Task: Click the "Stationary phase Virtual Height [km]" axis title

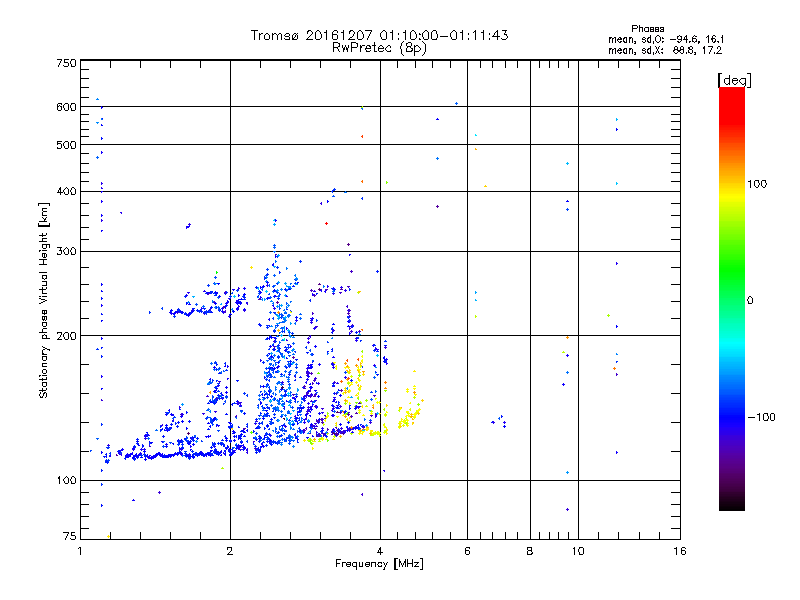Action: [44, 301]
